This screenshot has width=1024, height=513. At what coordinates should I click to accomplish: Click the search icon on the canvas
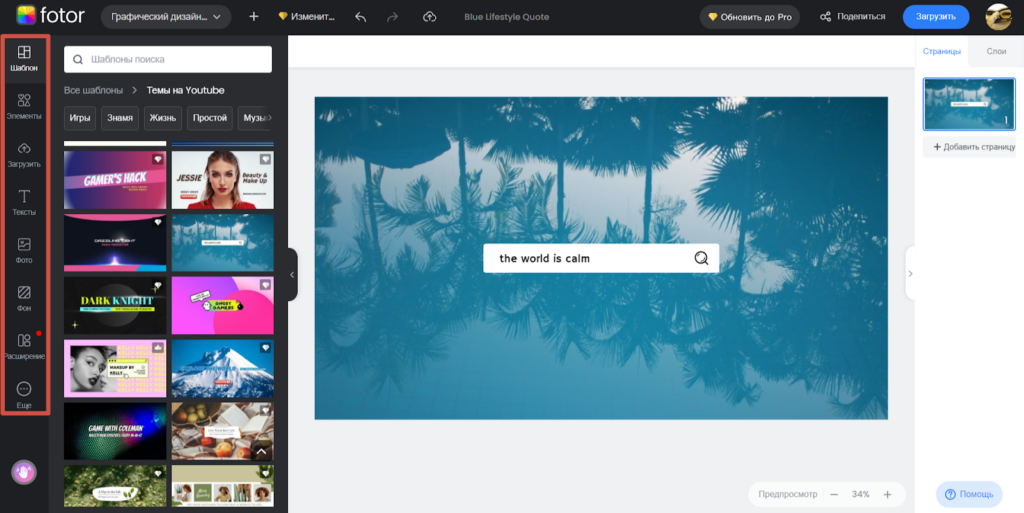[701, 258]
